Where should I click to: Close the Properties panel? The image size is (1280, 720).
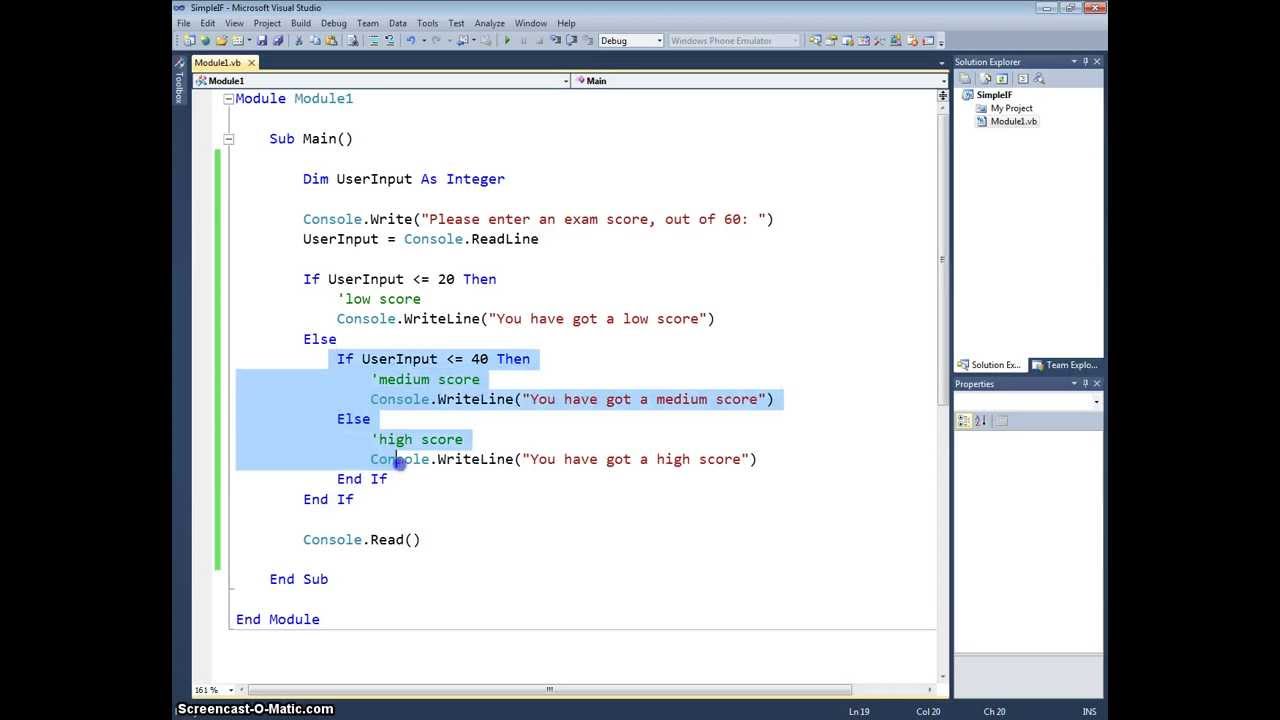[1097, 384]
